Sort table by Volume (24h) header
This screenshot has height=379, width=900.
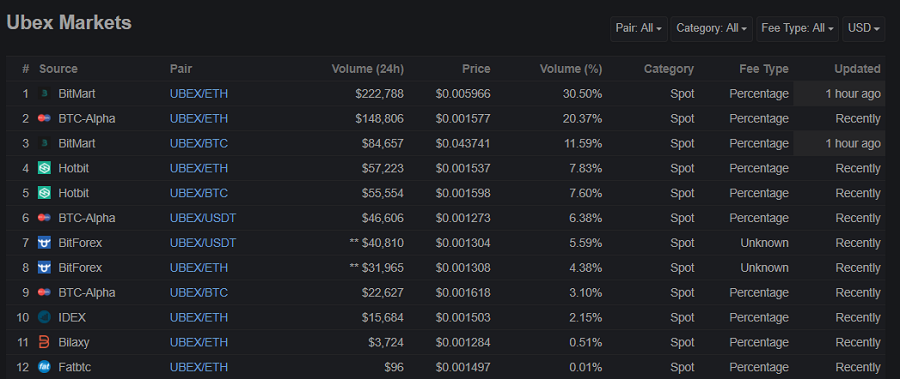click(368, 69)
